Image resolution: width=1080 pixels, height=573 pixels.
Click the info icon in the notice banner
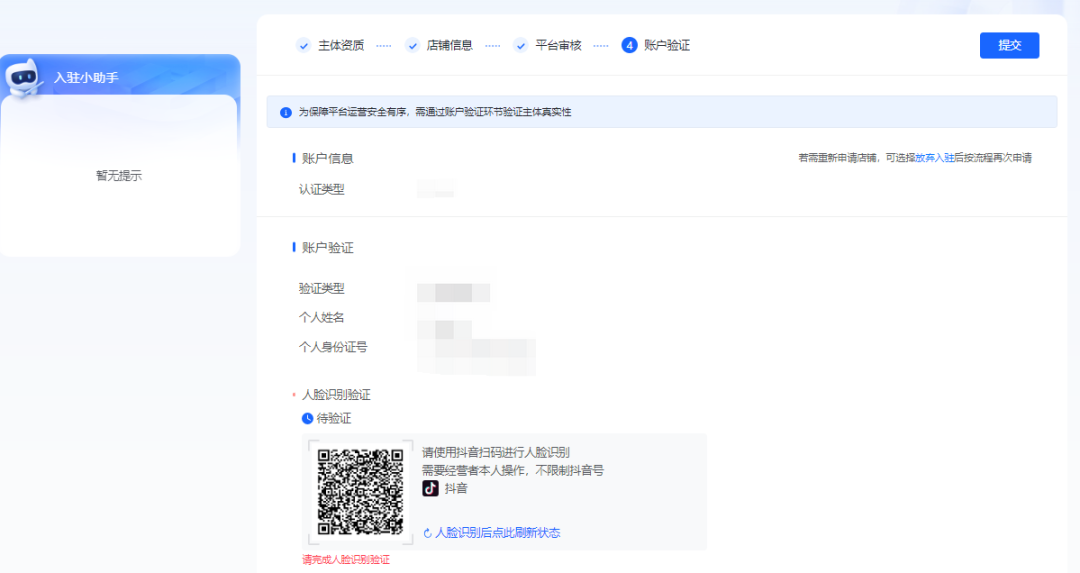tap(286, 112)
